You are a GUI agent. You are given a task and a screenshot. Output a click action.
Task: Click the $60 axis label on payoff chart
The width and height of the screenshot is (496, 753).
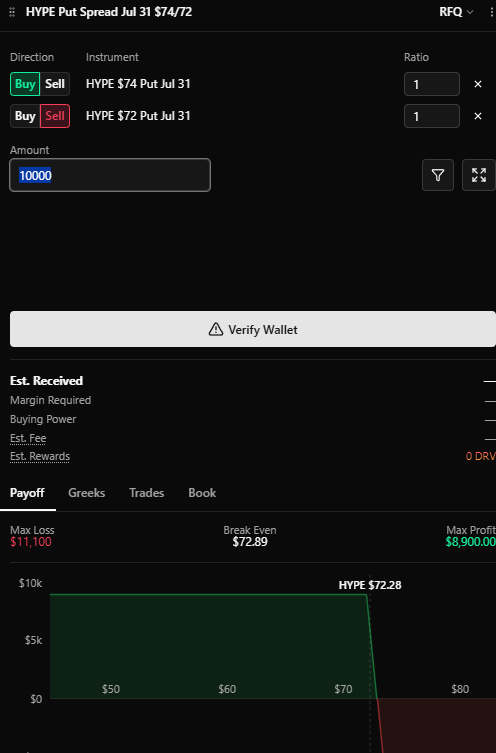click(x=227, y=689)
